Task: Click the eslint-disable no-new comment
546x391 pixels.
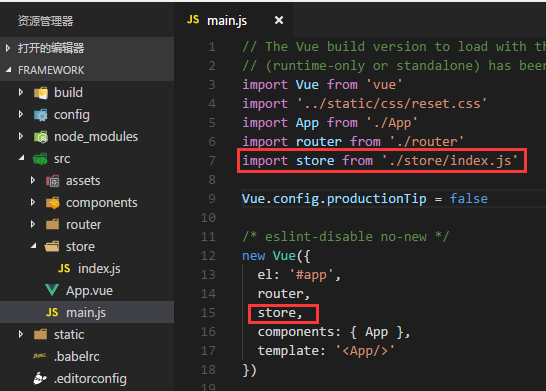Action: tap(346, 237)
